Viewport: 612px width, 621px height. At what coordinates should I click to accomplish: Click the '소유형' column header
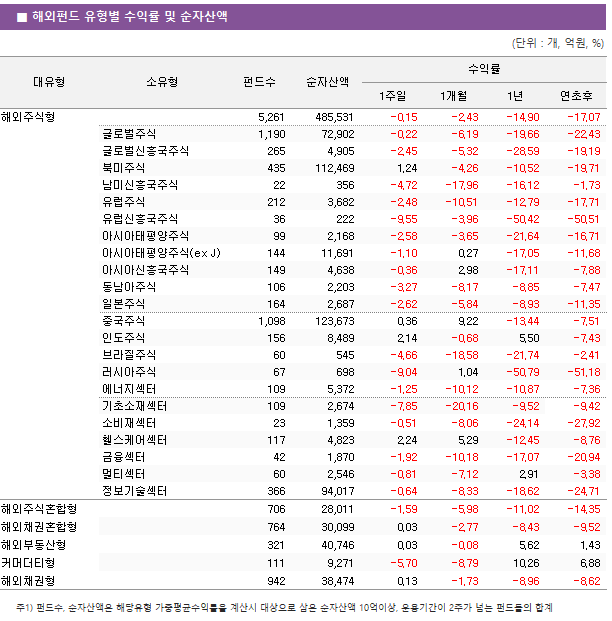(x=162, y=82)
